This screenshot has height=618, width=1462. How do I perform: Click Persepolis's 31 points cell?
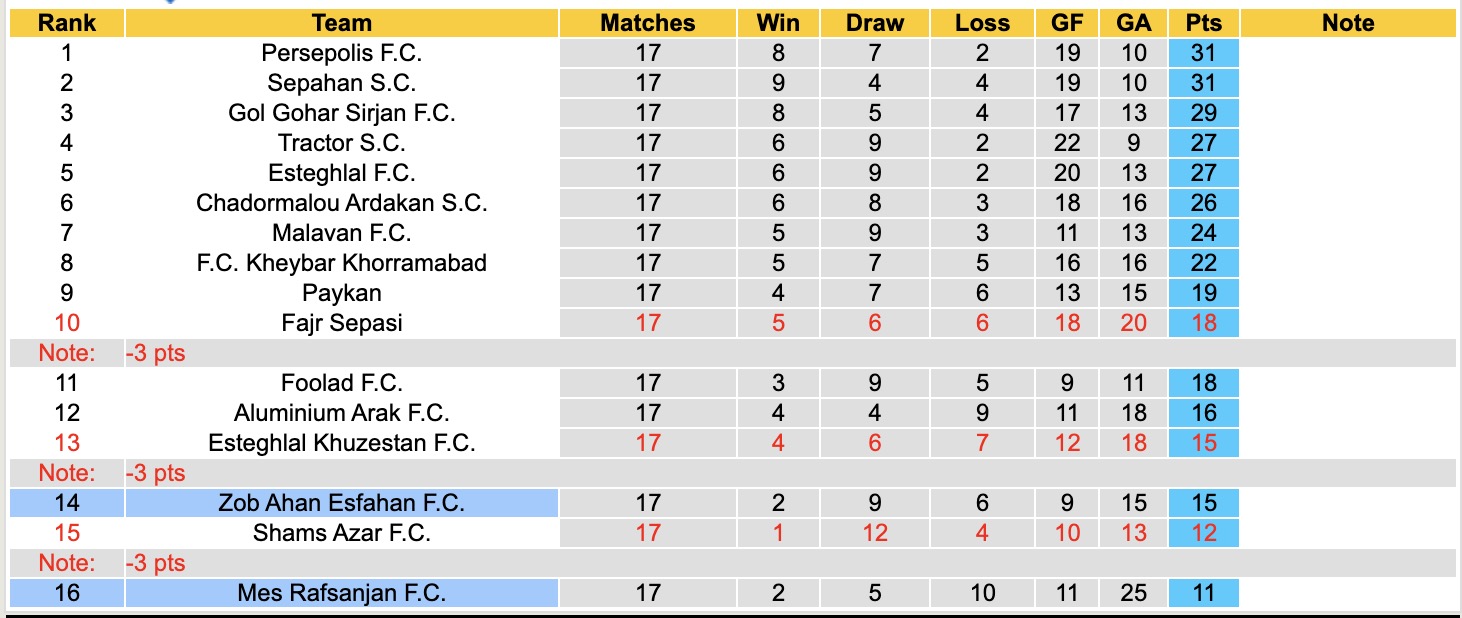coord(1203,53)
